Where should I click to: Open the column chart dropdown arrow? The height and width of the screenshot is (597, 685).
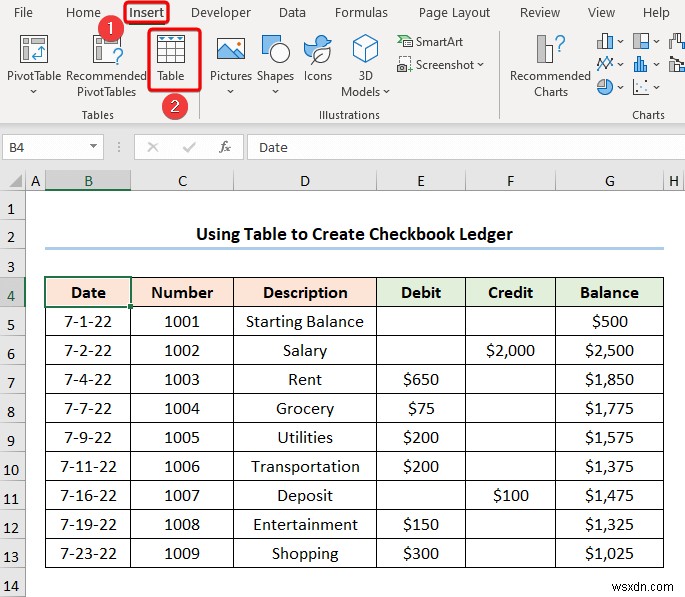[x=620, y=42]
